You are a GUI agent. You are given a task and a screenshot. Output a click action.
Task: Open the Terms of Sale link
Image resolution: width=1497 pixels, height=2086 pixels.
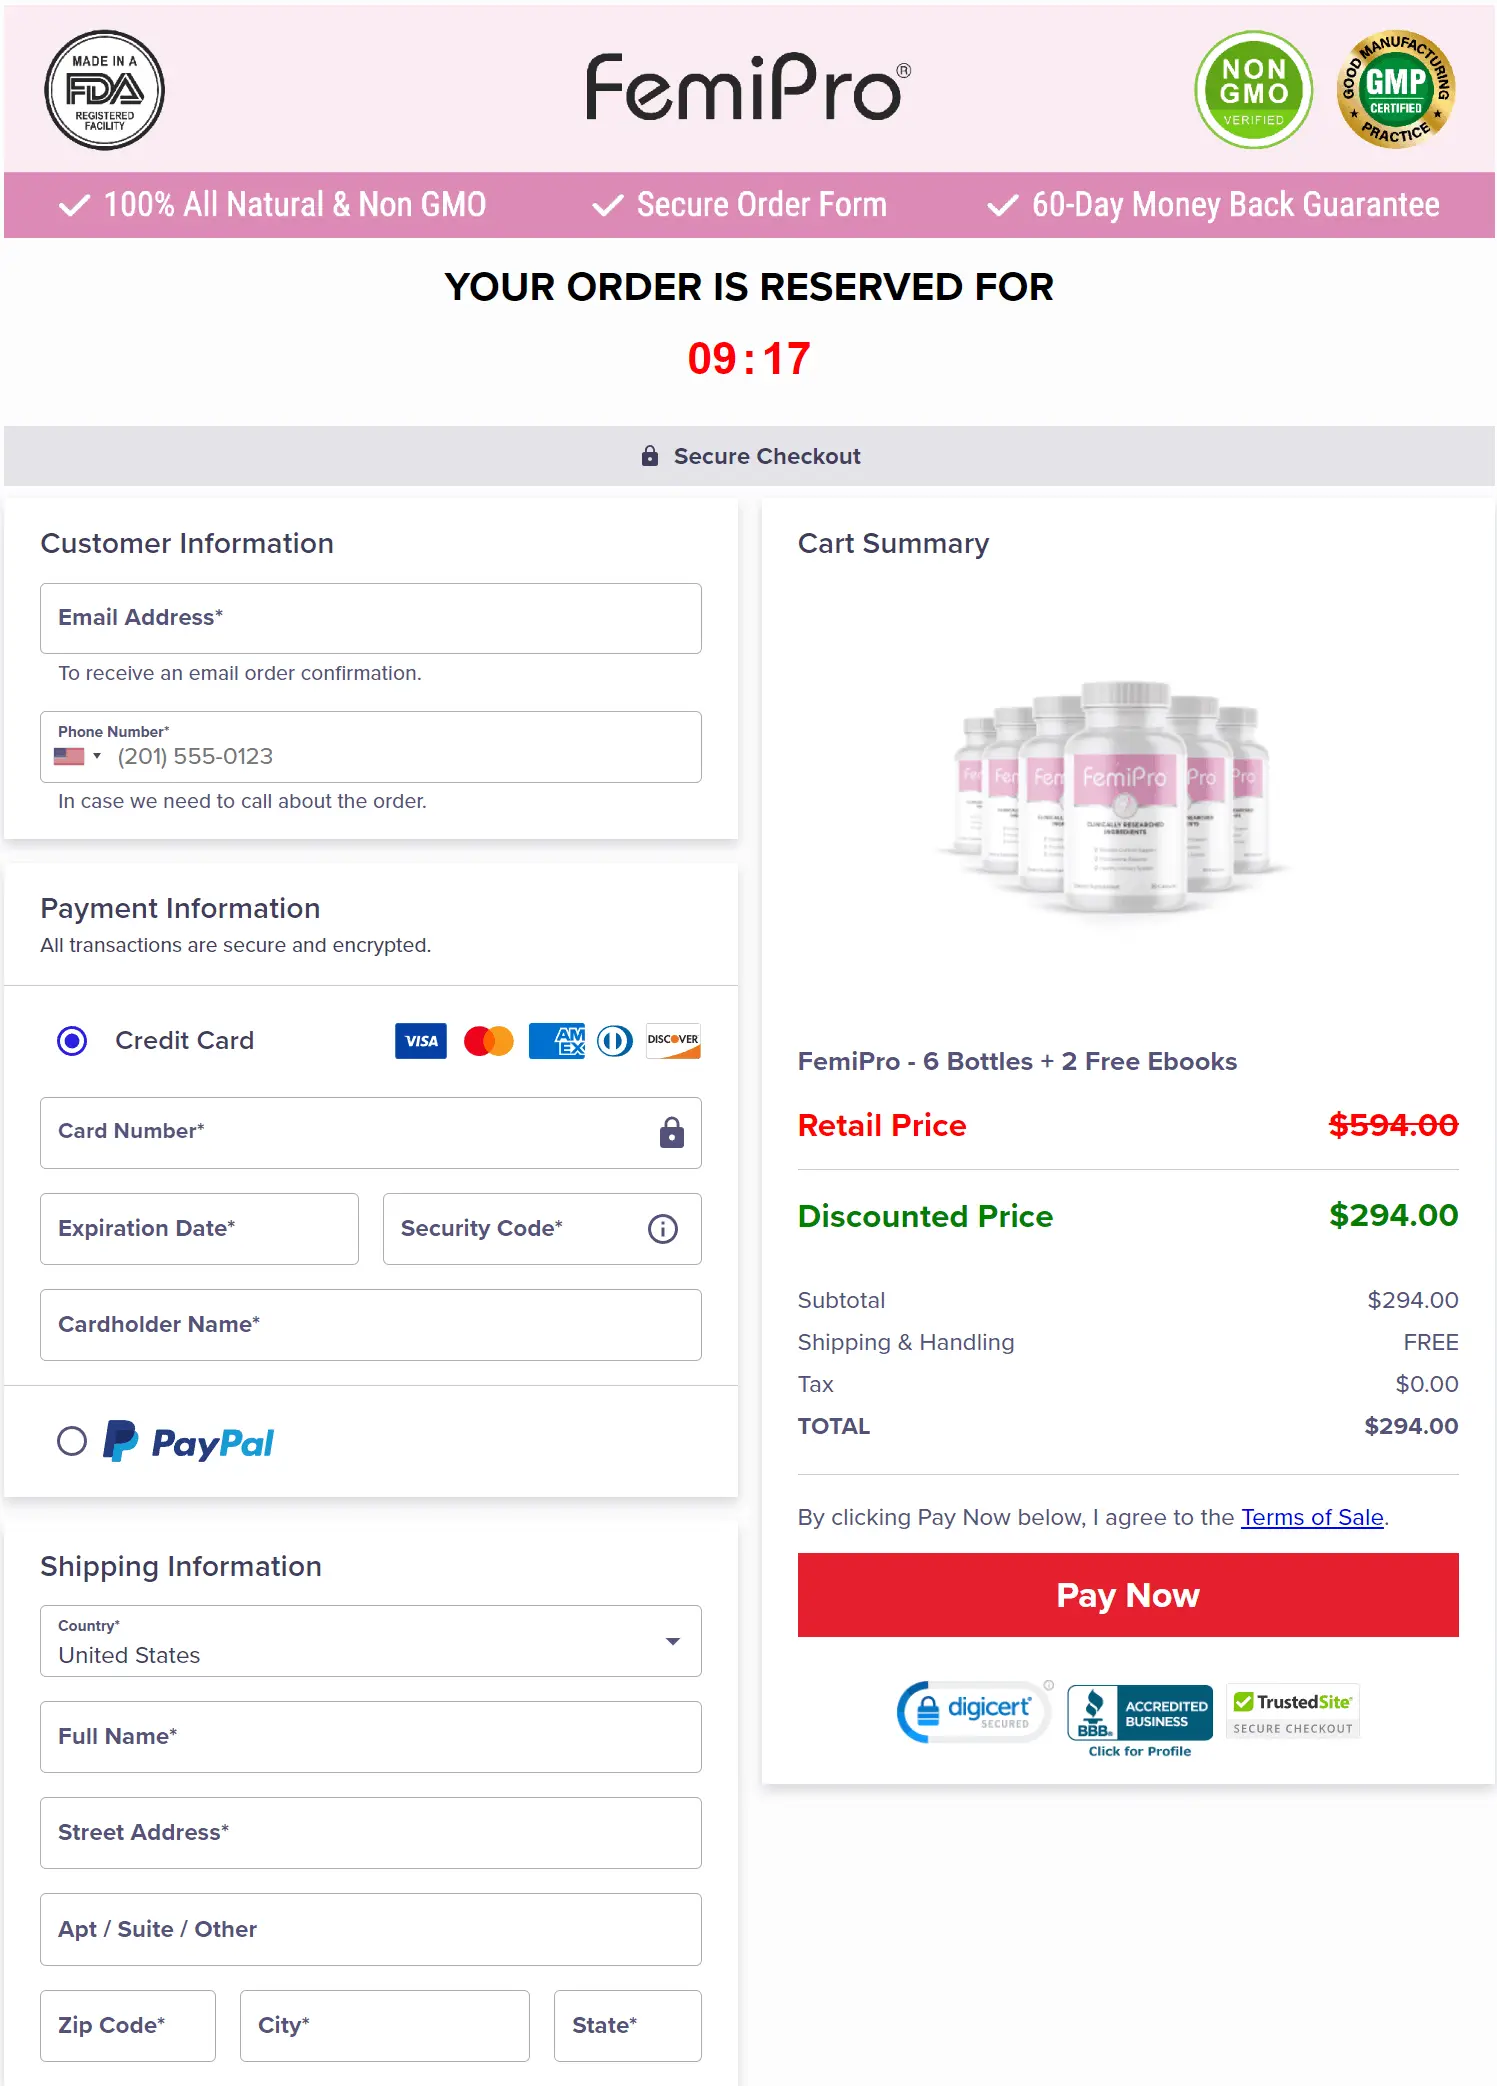click(1312, 1517)
